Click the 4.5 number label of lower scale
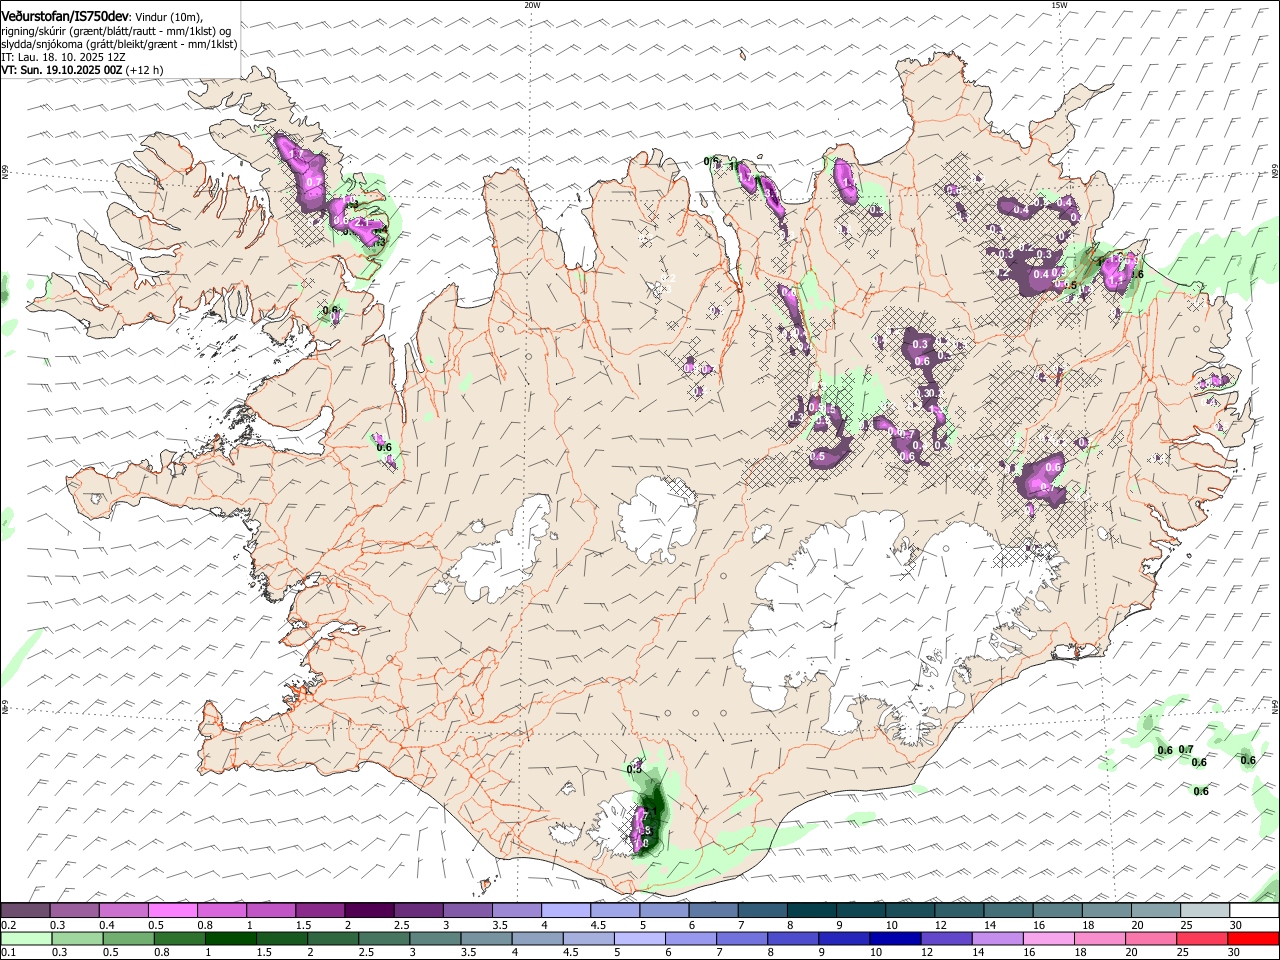This screenshot has height=960, width=1280. [570, 952]
